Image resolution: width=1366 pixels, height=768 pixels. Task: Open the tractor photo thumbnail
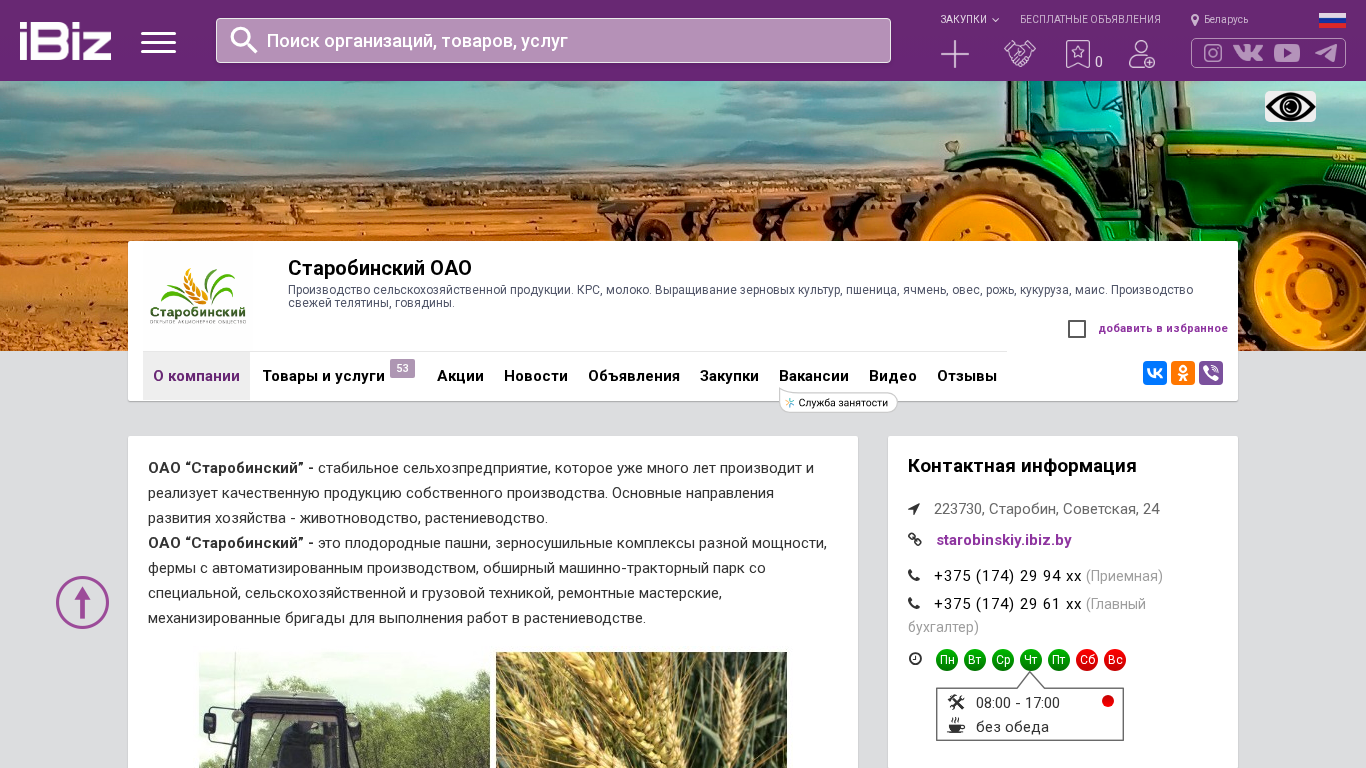344,710
